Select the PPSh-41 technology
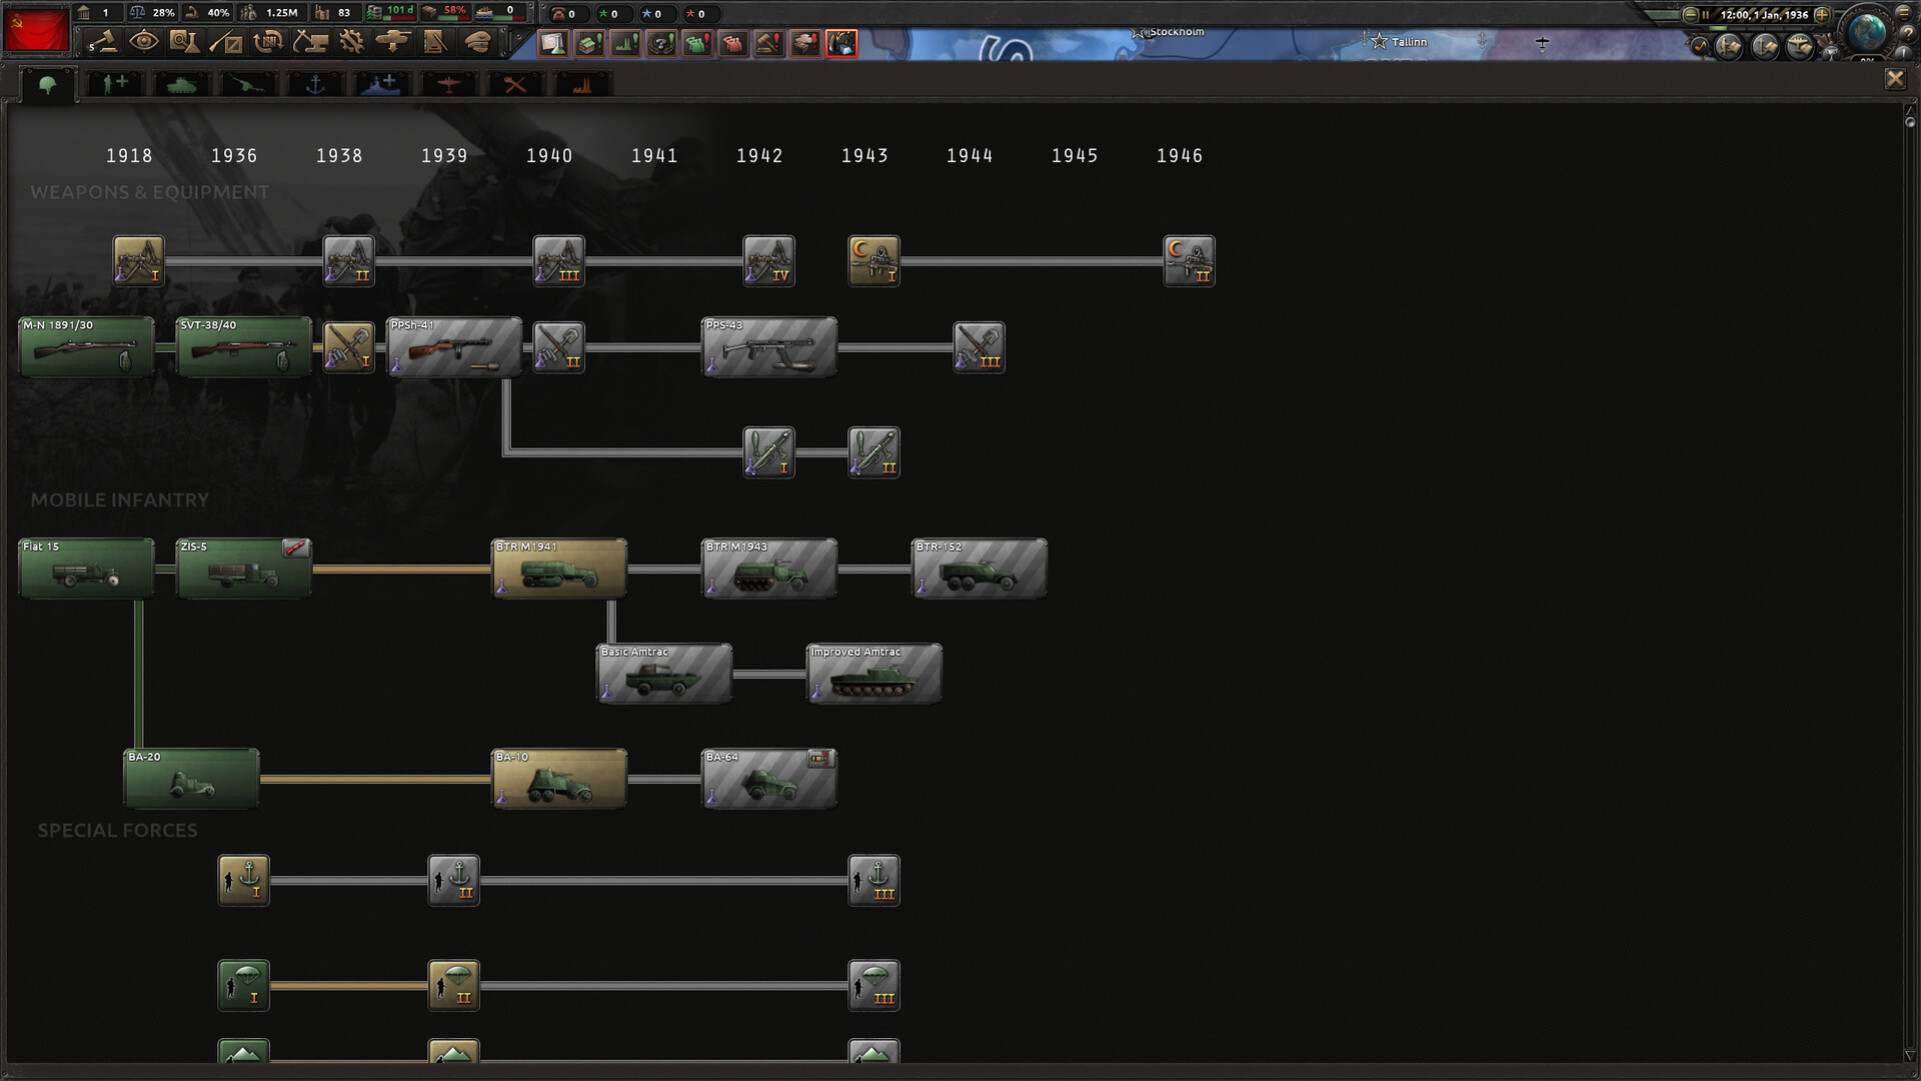Image resolution: width=1921 pixels, height=1081 pixels. coord(454,347)
